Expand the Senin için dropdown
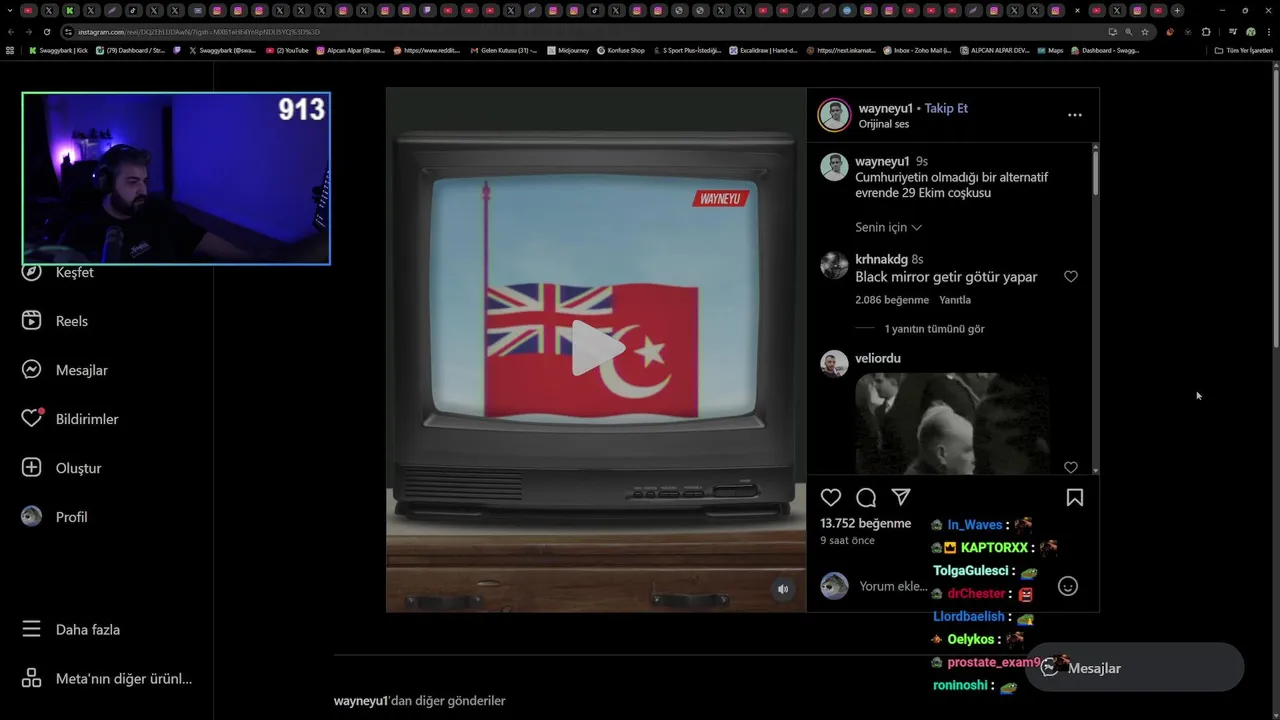The image size is (1280, 720). pos(888,227)
